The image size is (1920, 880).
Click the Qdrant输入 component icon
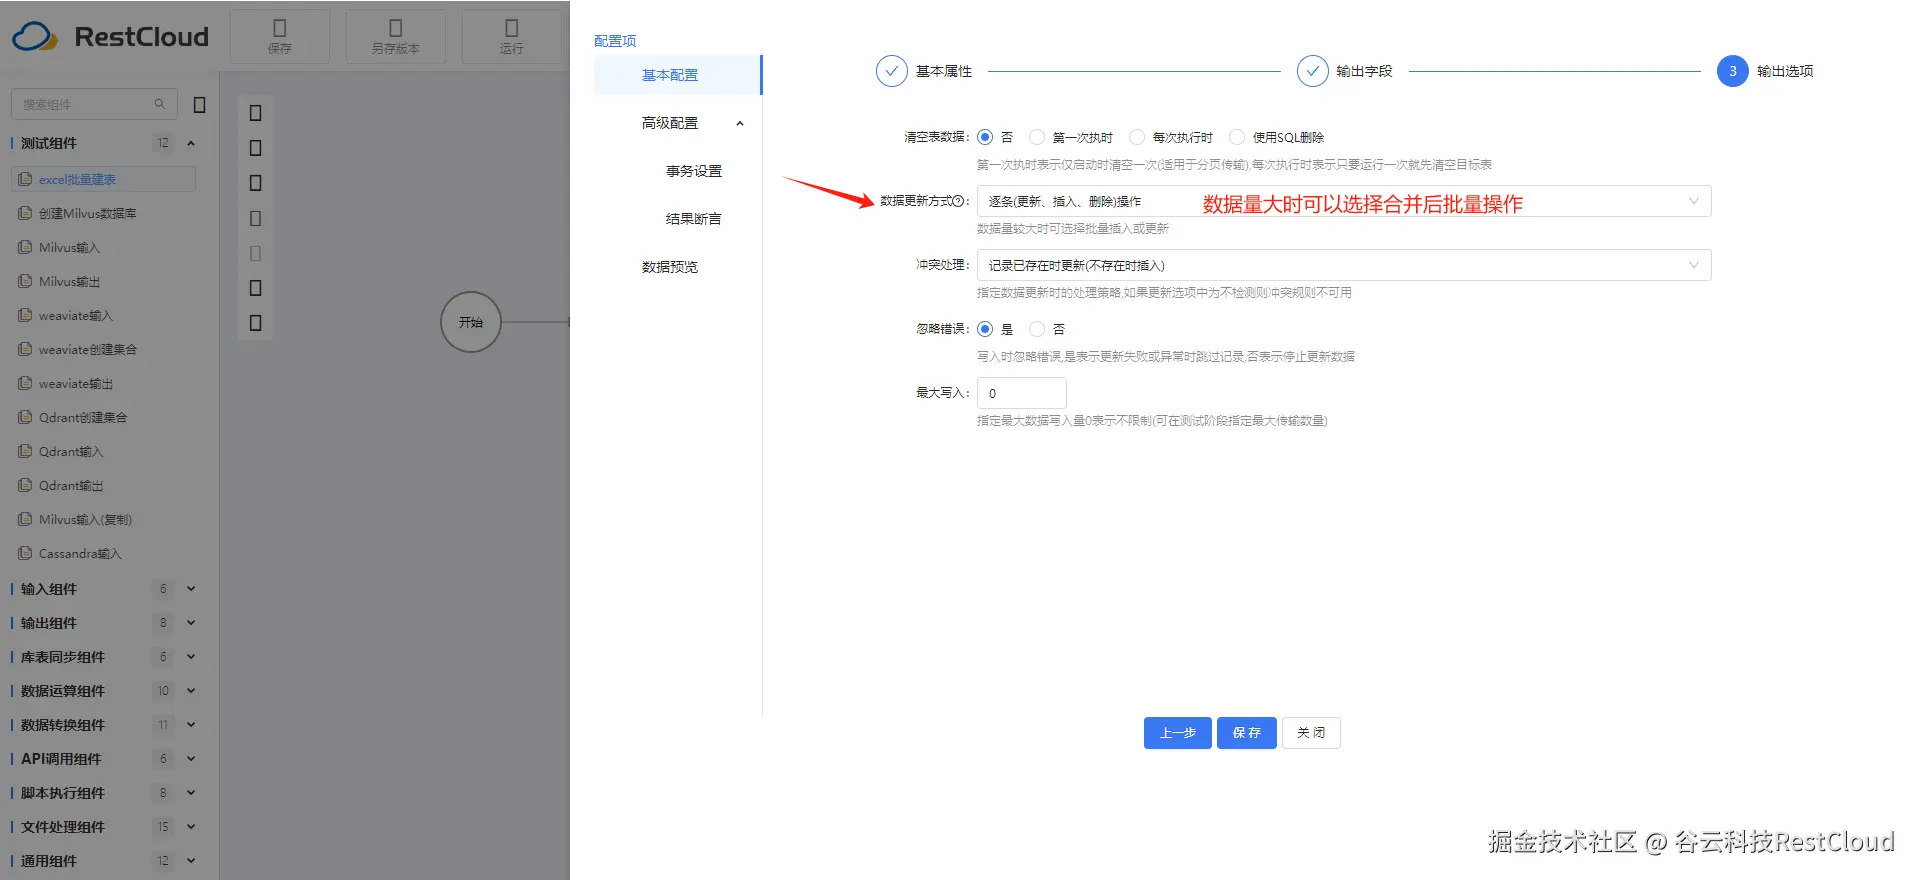(x=26, y=451)
